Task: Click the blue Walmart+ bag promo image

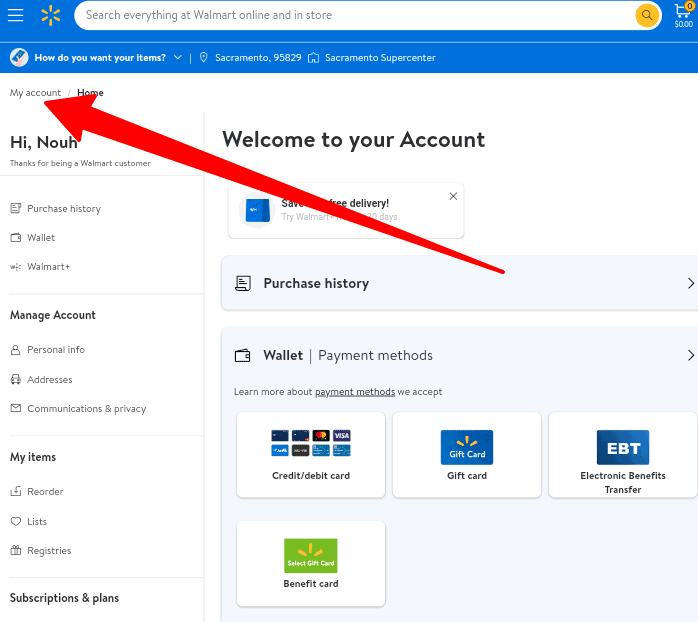Action: tap(257, 210)
